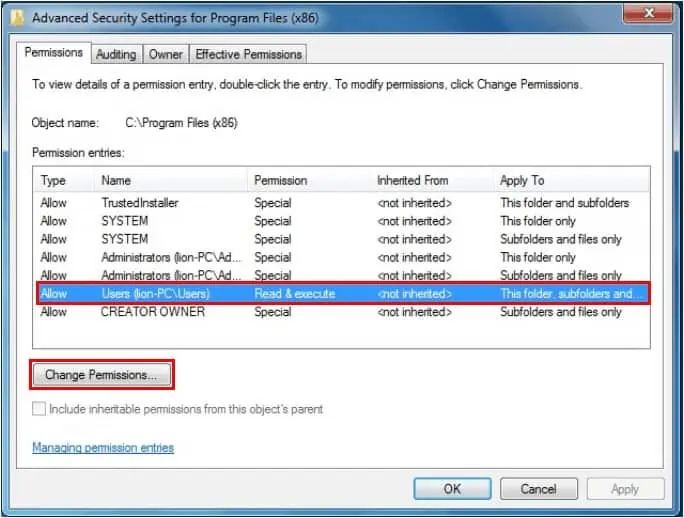Click the Change Permissions button
The height and width of the screenshot is (518, 684).
coord(101,375)
